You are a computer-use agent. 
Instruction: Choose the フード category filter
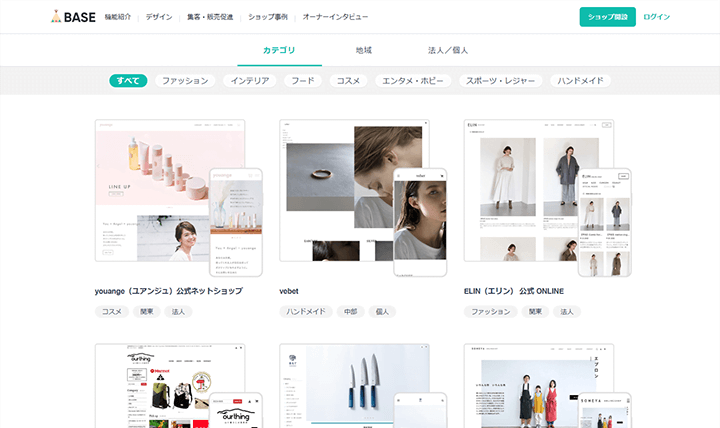point(303,81)
